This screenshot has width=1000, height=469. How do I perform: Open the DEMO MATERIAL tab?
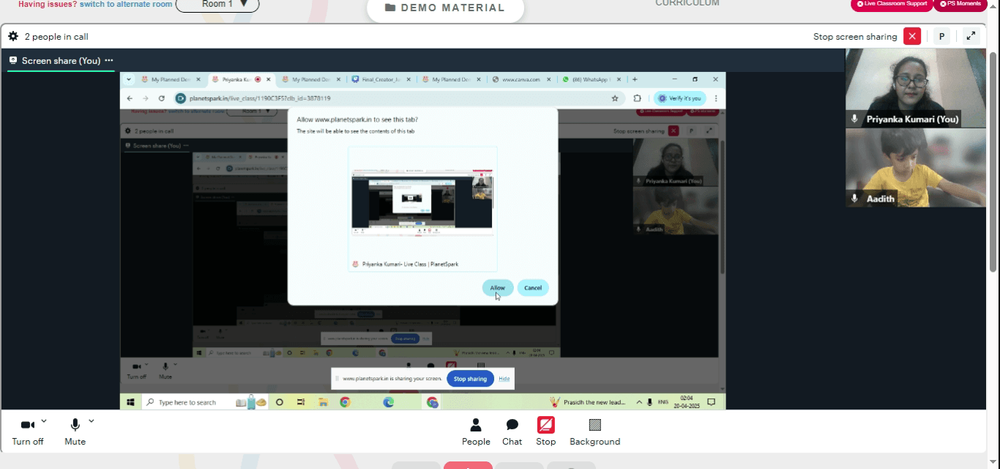tap(445, 8)
